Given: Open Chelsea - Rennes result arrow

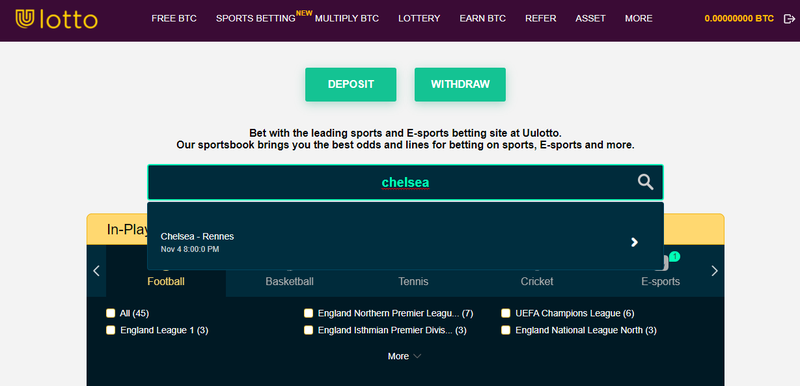Looking at the screenshot, I should pyautogui.click(x=634, y=242).
